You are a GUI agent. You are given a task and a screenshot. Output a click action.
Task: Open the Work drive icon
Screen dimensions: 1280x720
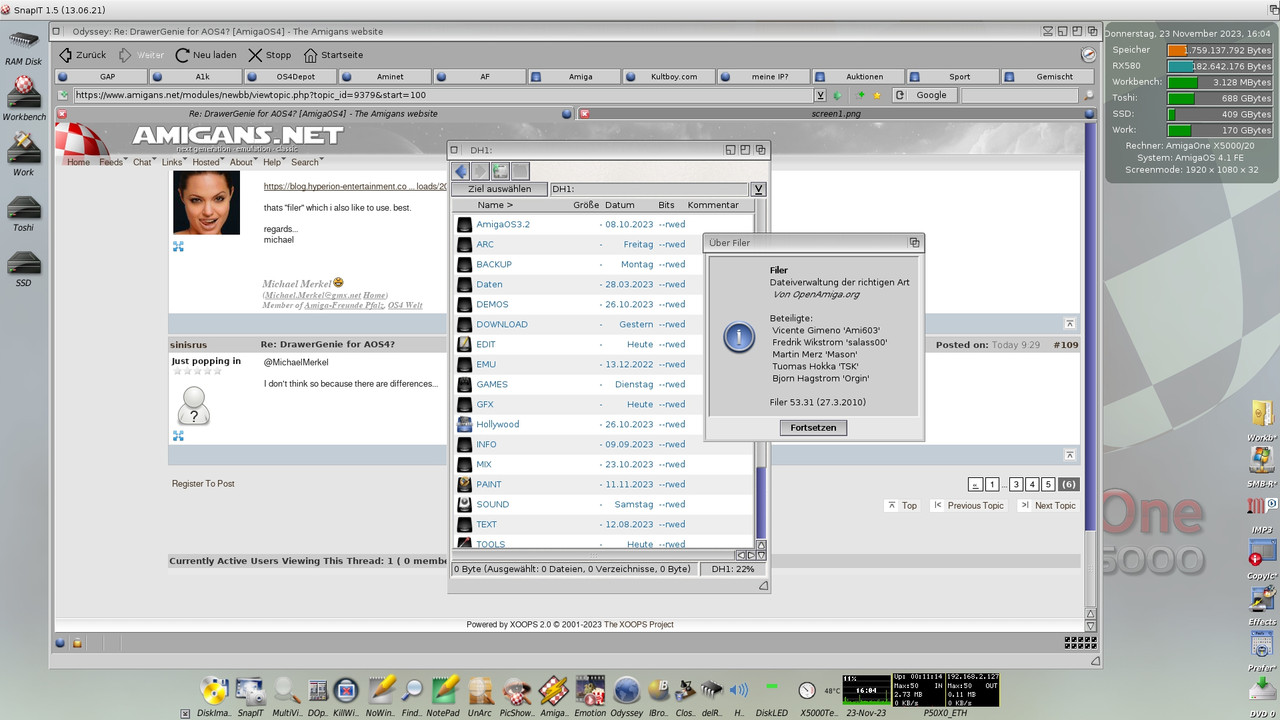[23, 154]
